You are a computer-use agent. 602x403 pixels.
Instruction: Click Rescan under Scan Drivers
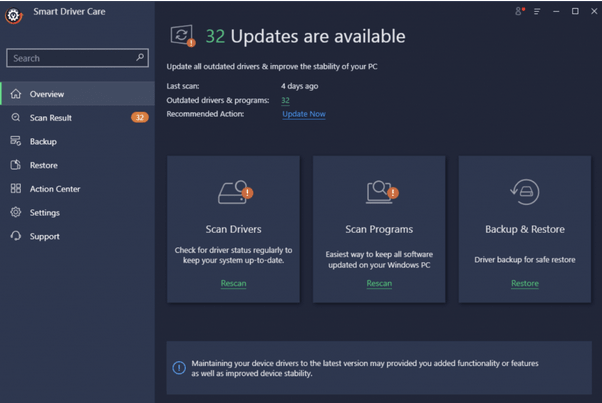233,283
